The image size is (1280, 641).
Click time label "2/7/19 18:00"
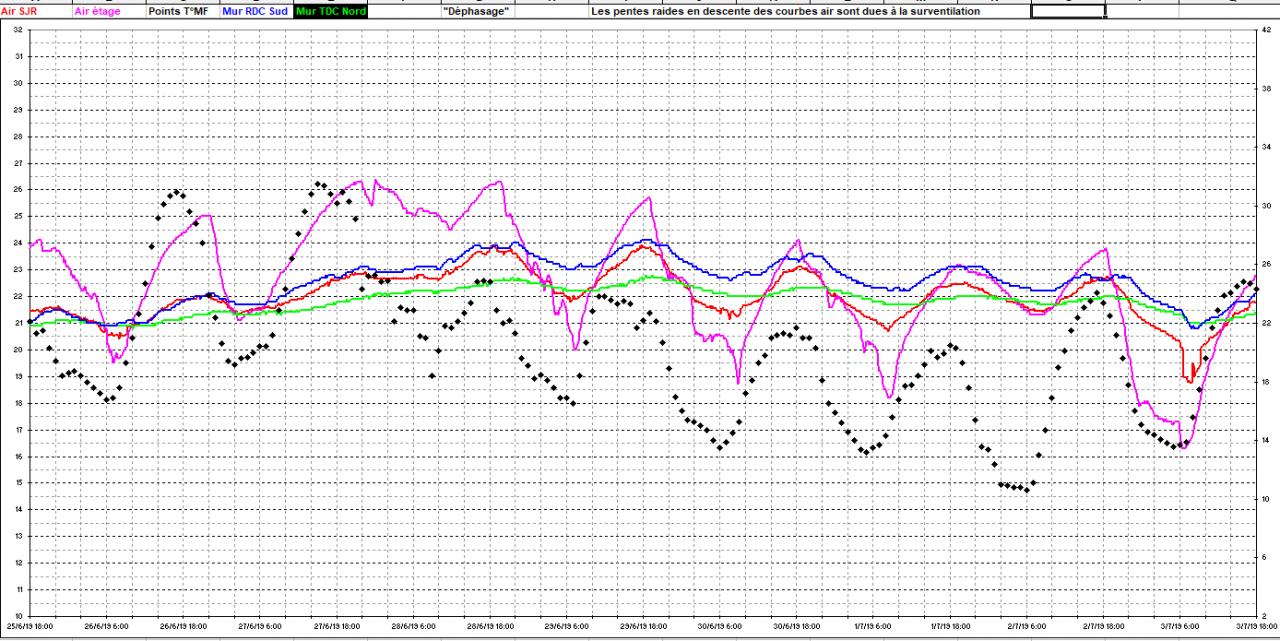1103,626
